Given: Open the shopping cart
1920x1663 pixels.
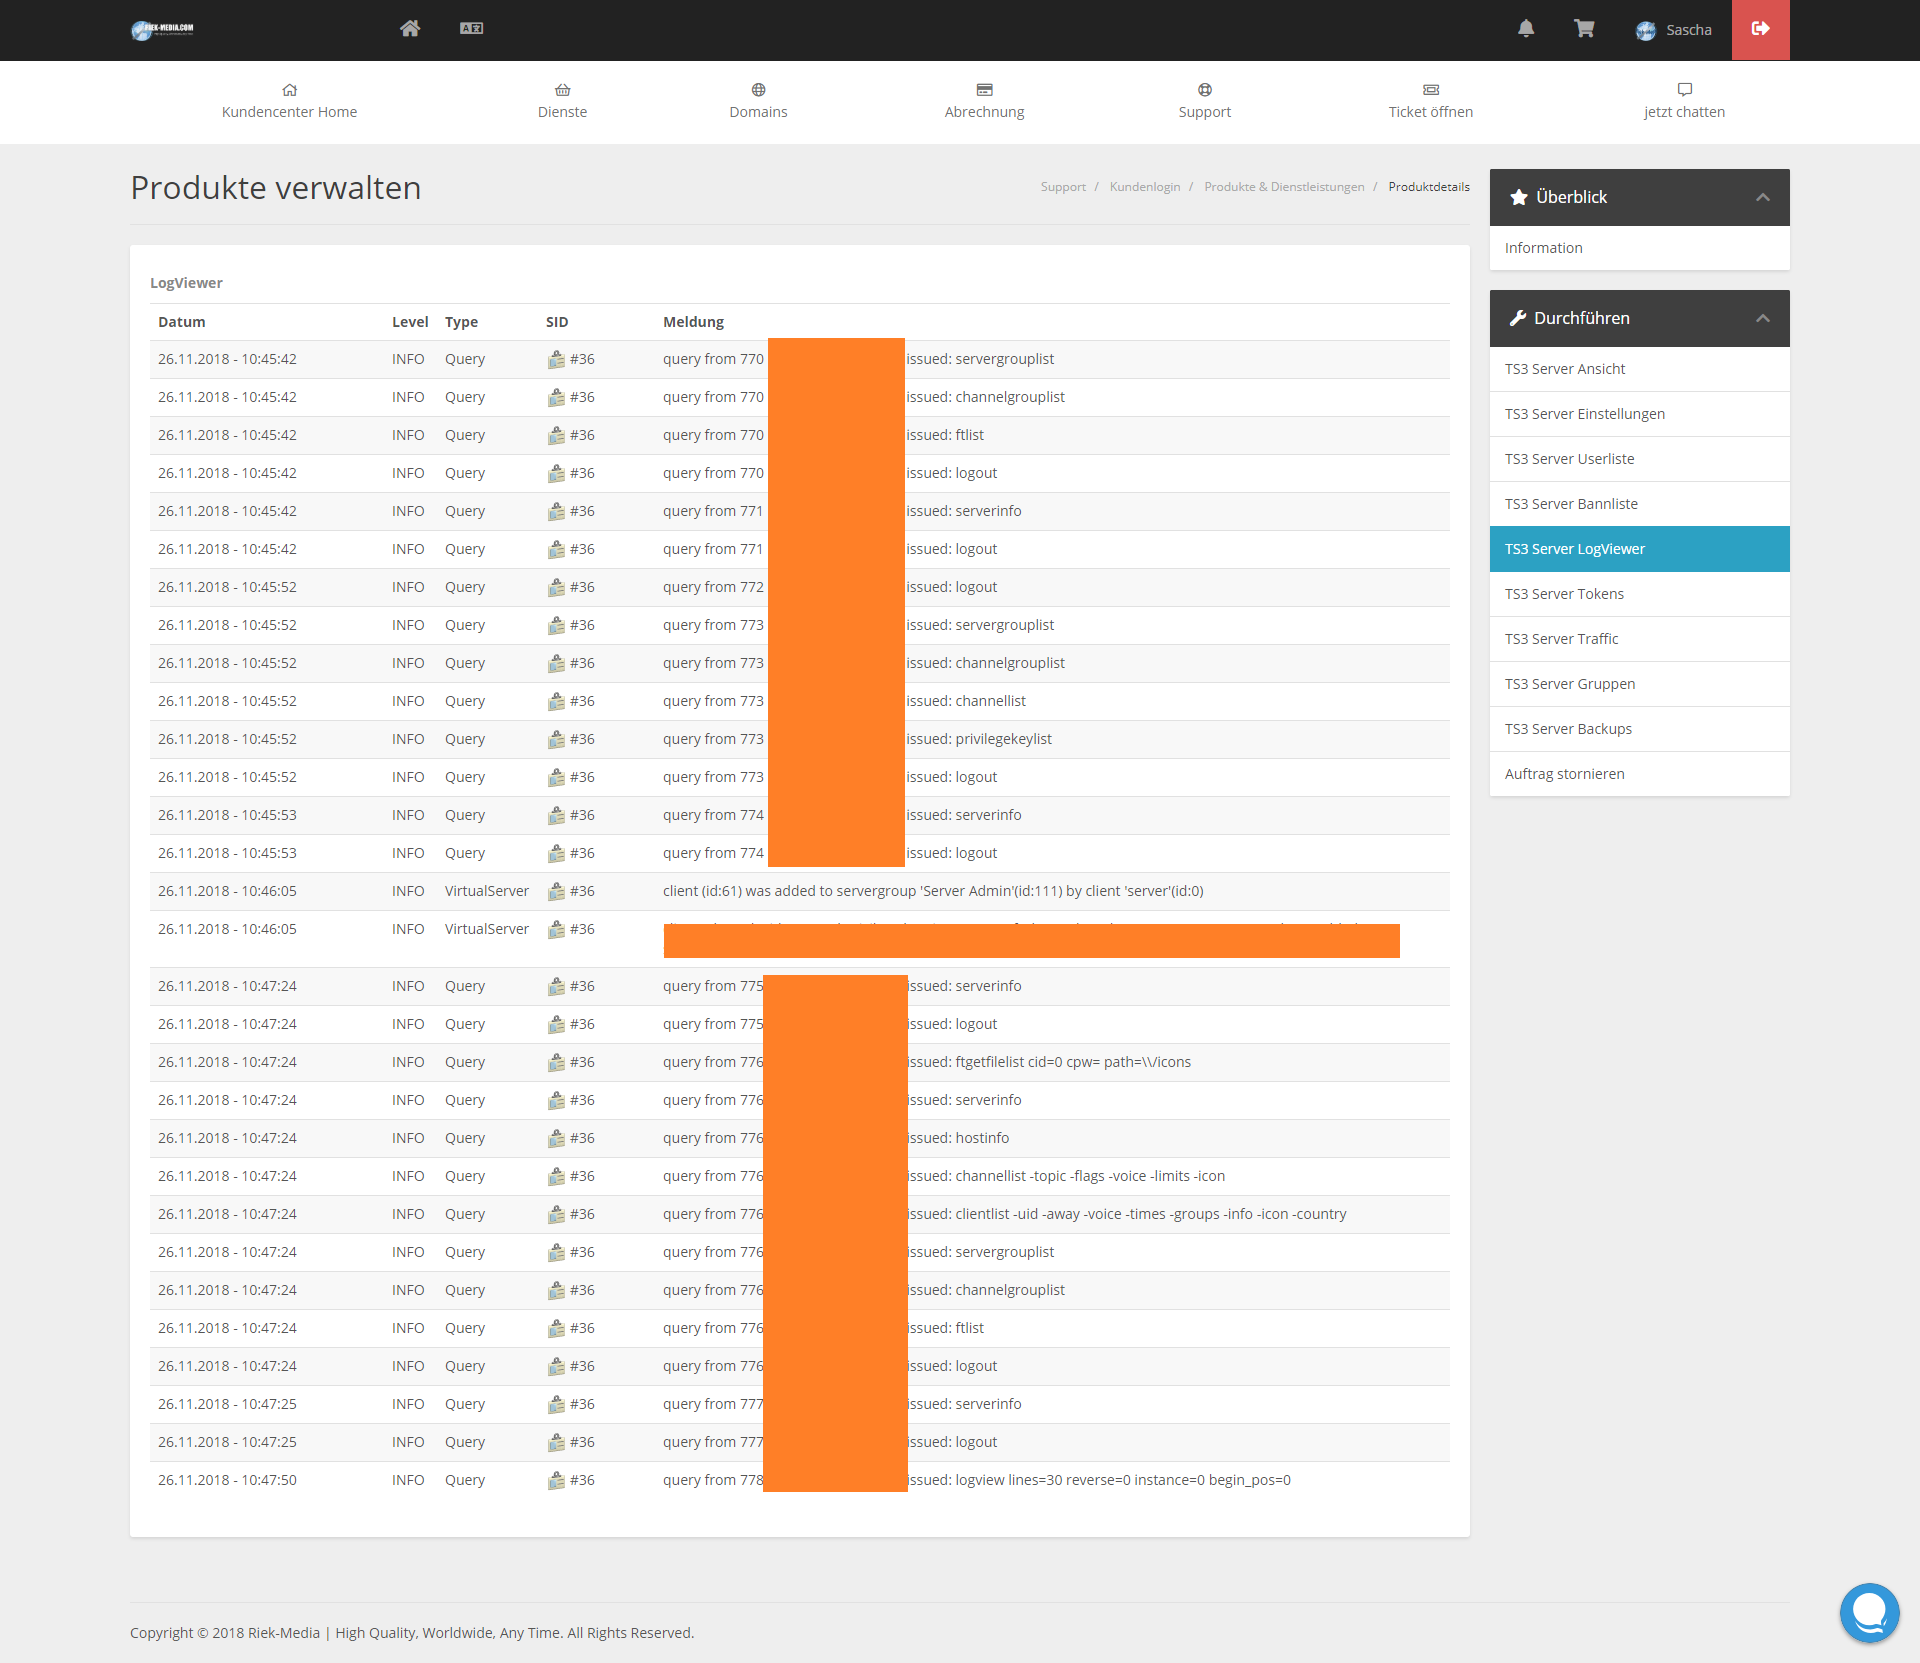Looking at the screenshot, I should (x=1584, y=29).
